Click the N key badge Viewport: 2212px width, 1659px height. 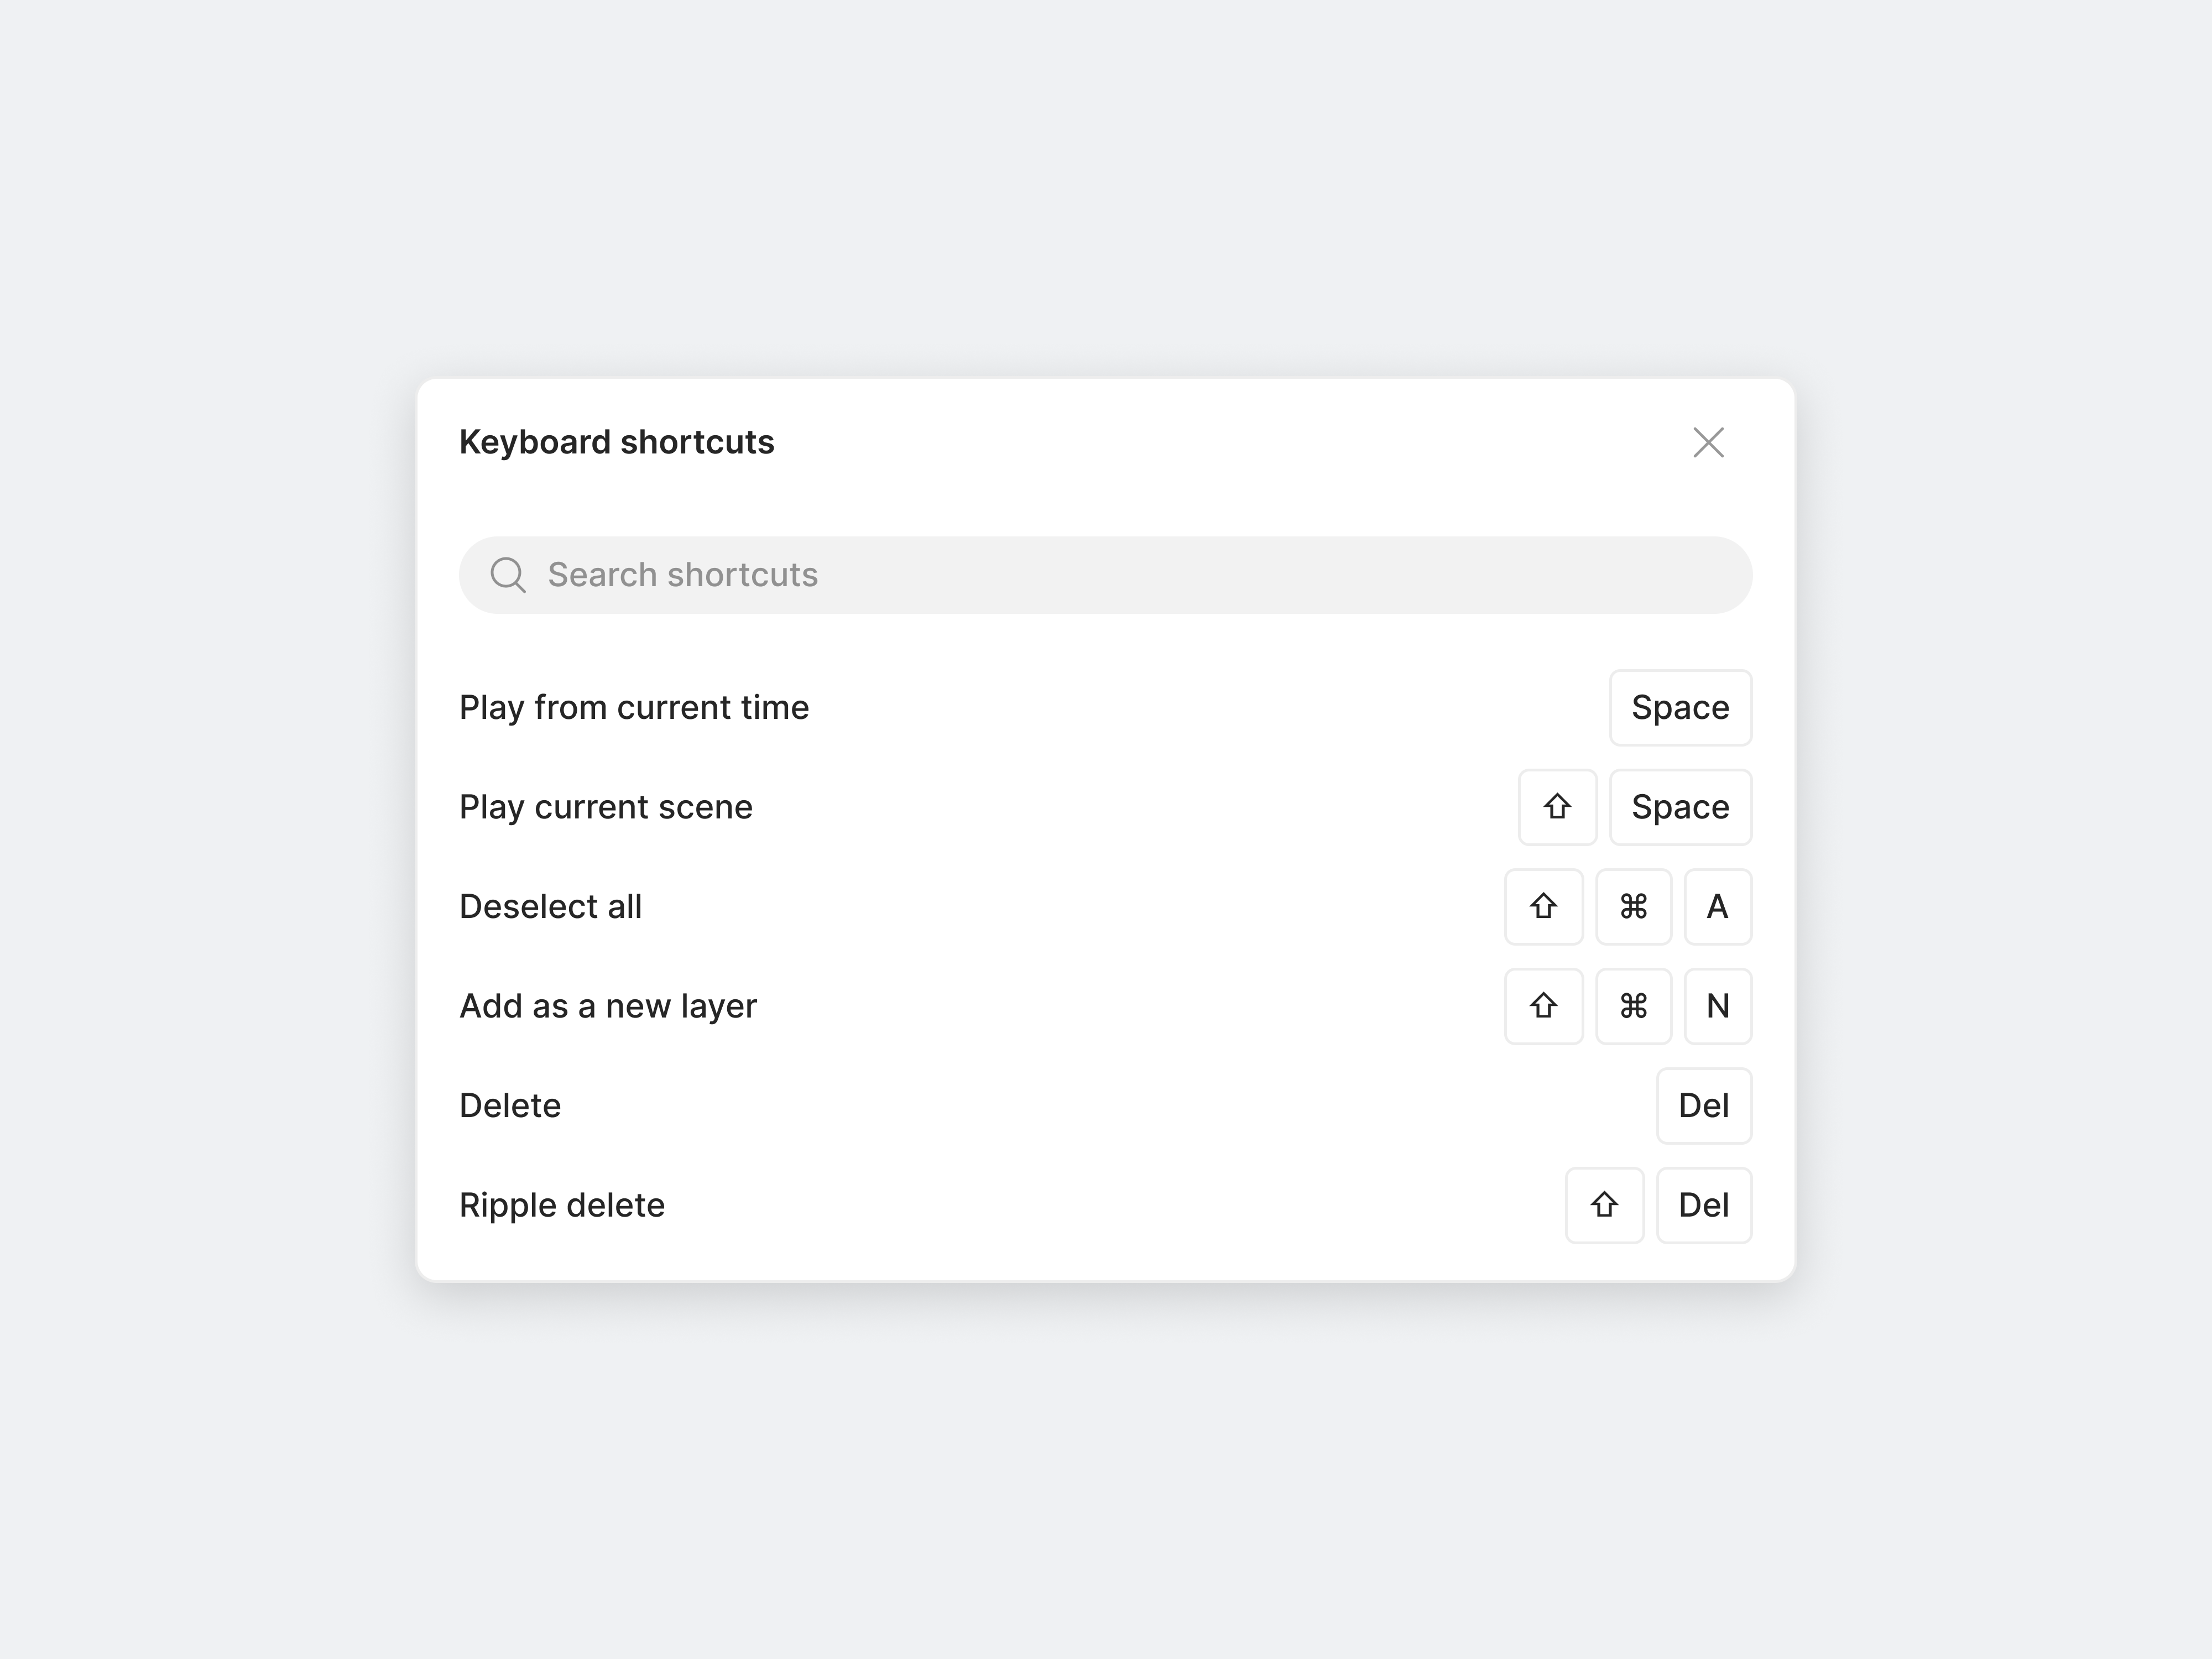coord(1717,1006)
